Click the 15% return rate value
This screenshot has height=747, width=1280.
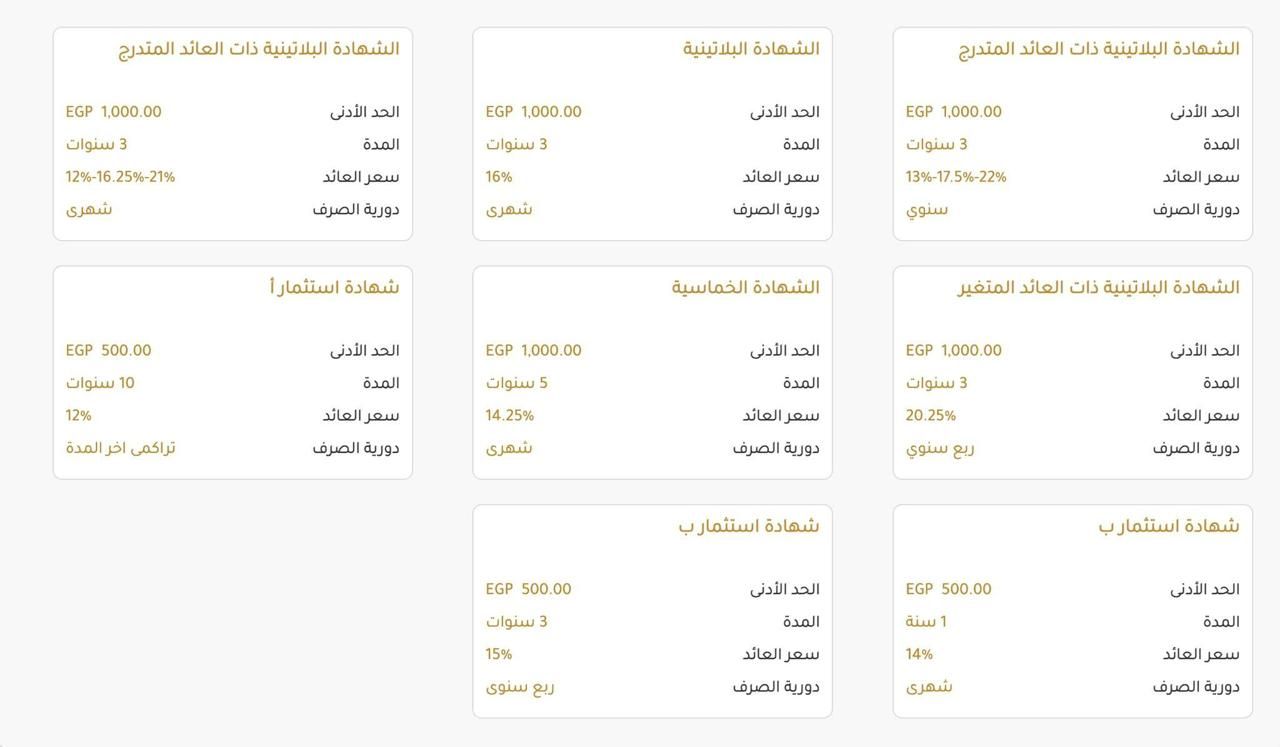coord(499,654)
